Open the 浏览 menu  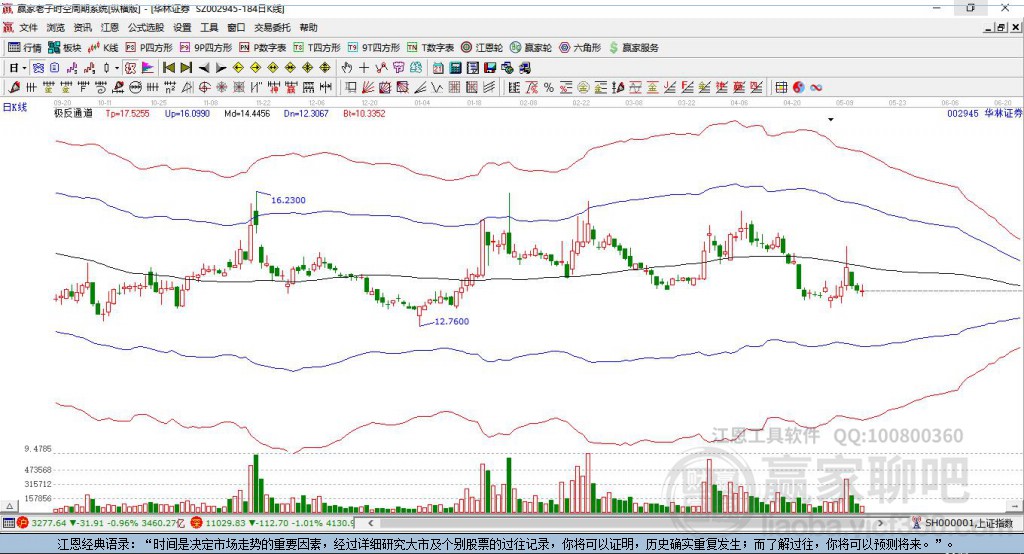click(x=56, y=27)
